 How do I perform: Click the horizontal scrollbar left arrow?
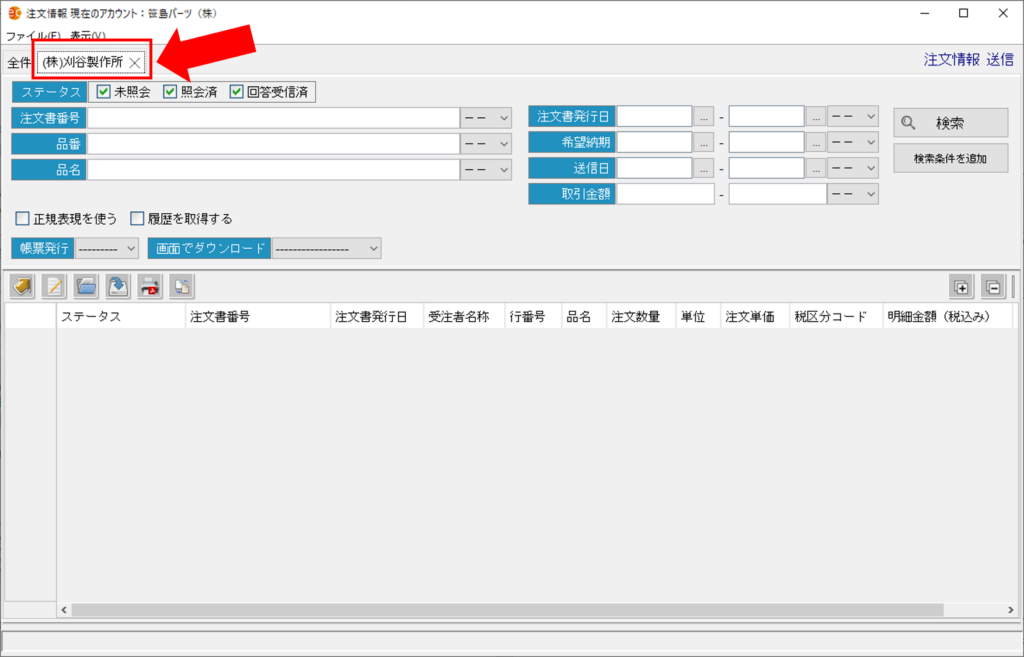tap(64, 610)
